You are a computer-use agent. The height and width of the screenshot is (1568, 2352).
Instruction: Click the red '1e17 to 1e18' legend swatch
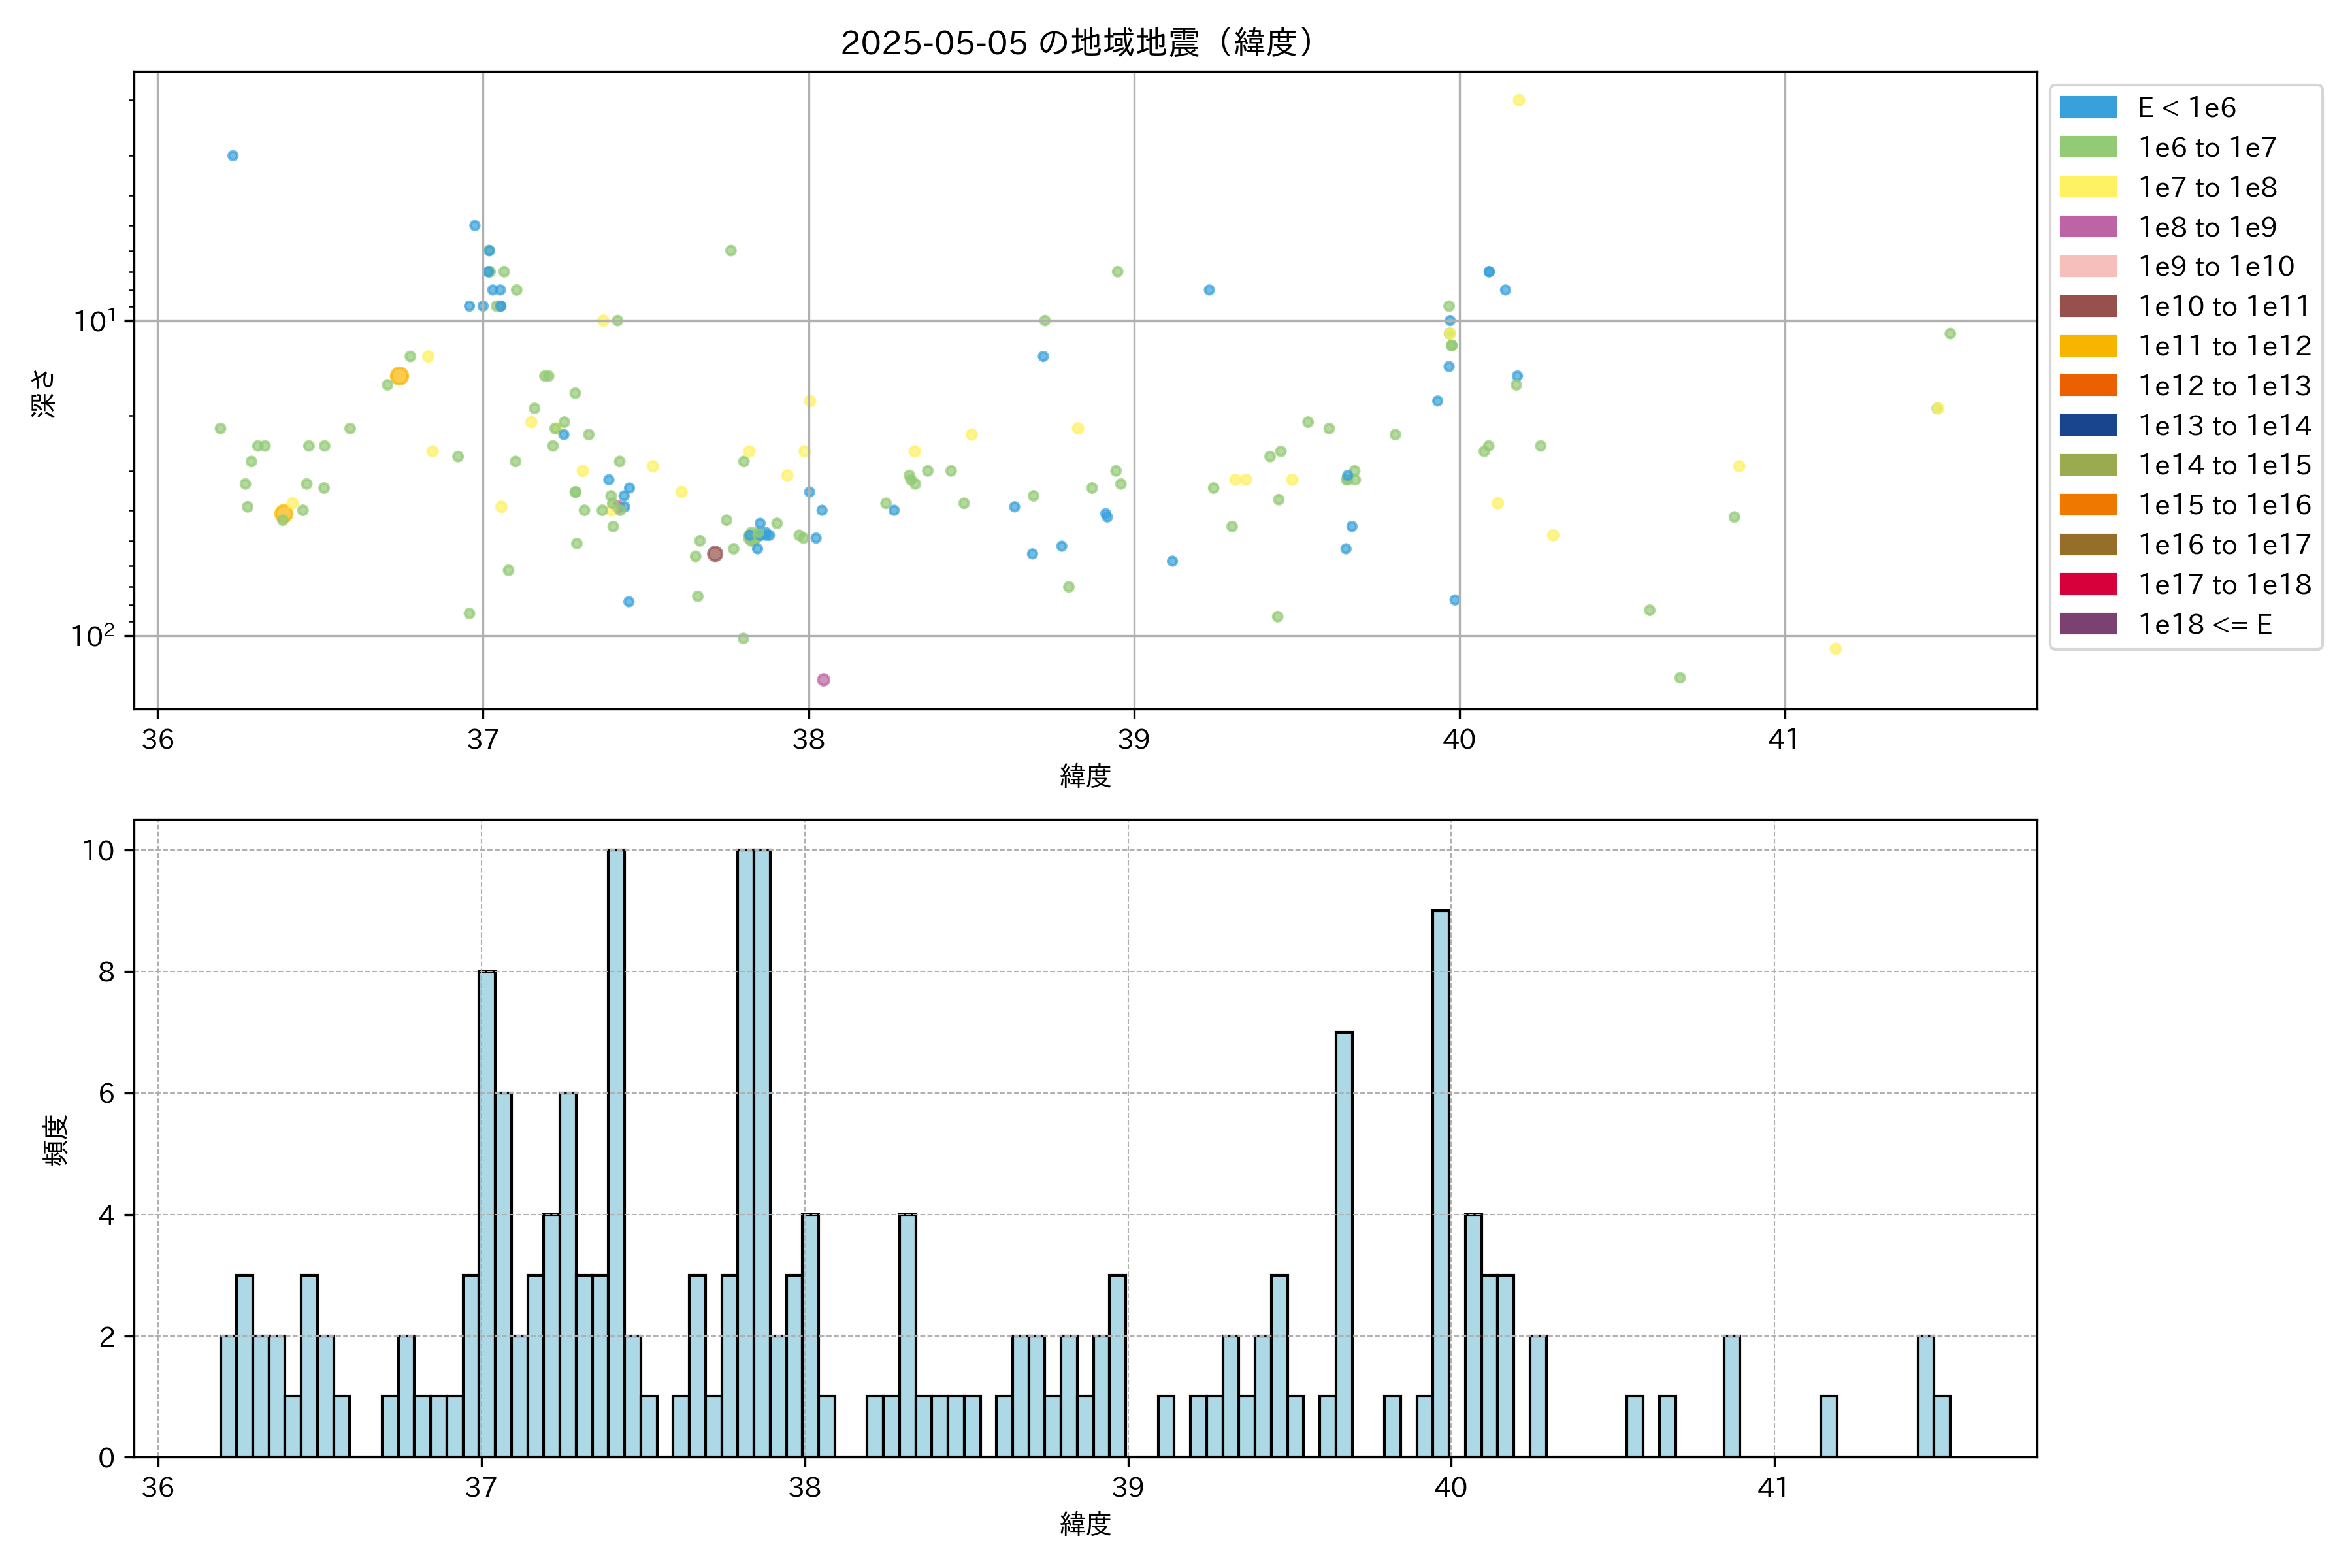(x=2087, y=584)
